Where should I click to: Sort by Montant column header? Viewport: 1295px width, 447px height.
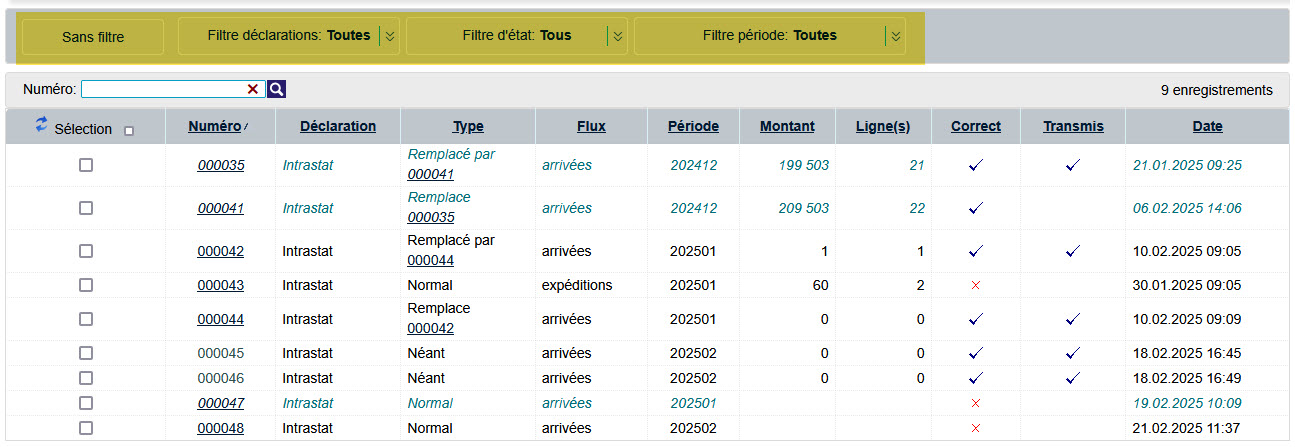(787, 126)
